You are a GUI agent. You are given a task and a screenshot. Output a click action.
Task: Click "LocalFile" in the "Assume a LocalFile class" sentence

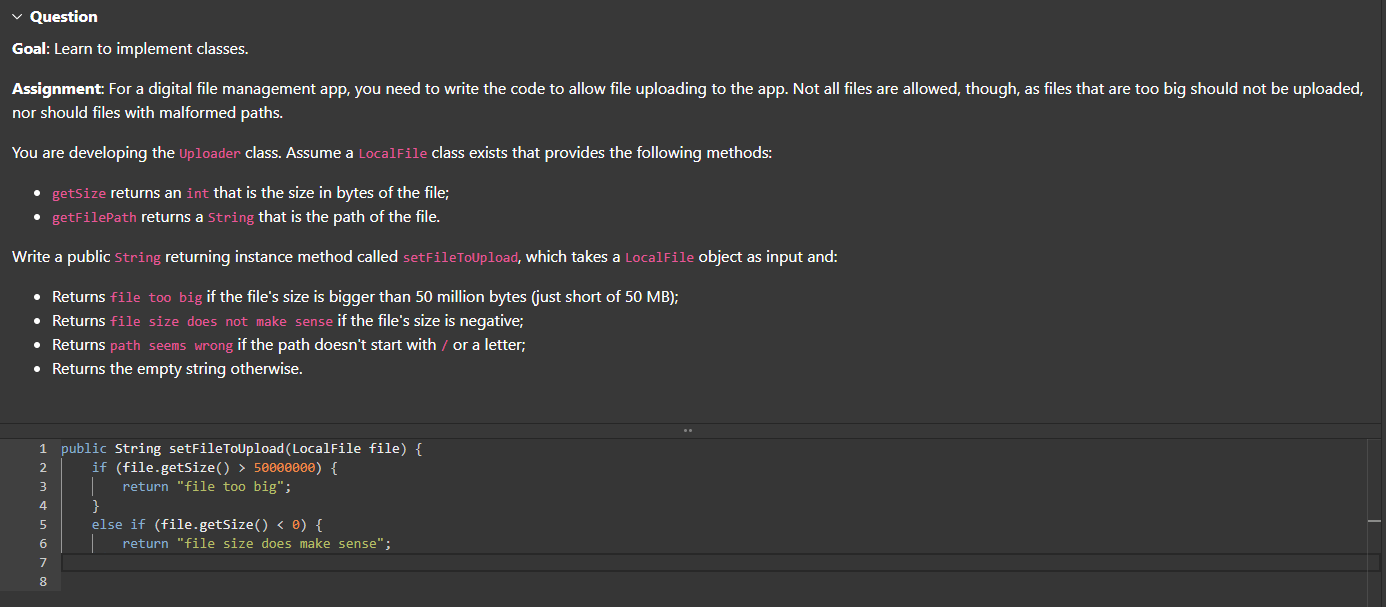tap(393, 153)
